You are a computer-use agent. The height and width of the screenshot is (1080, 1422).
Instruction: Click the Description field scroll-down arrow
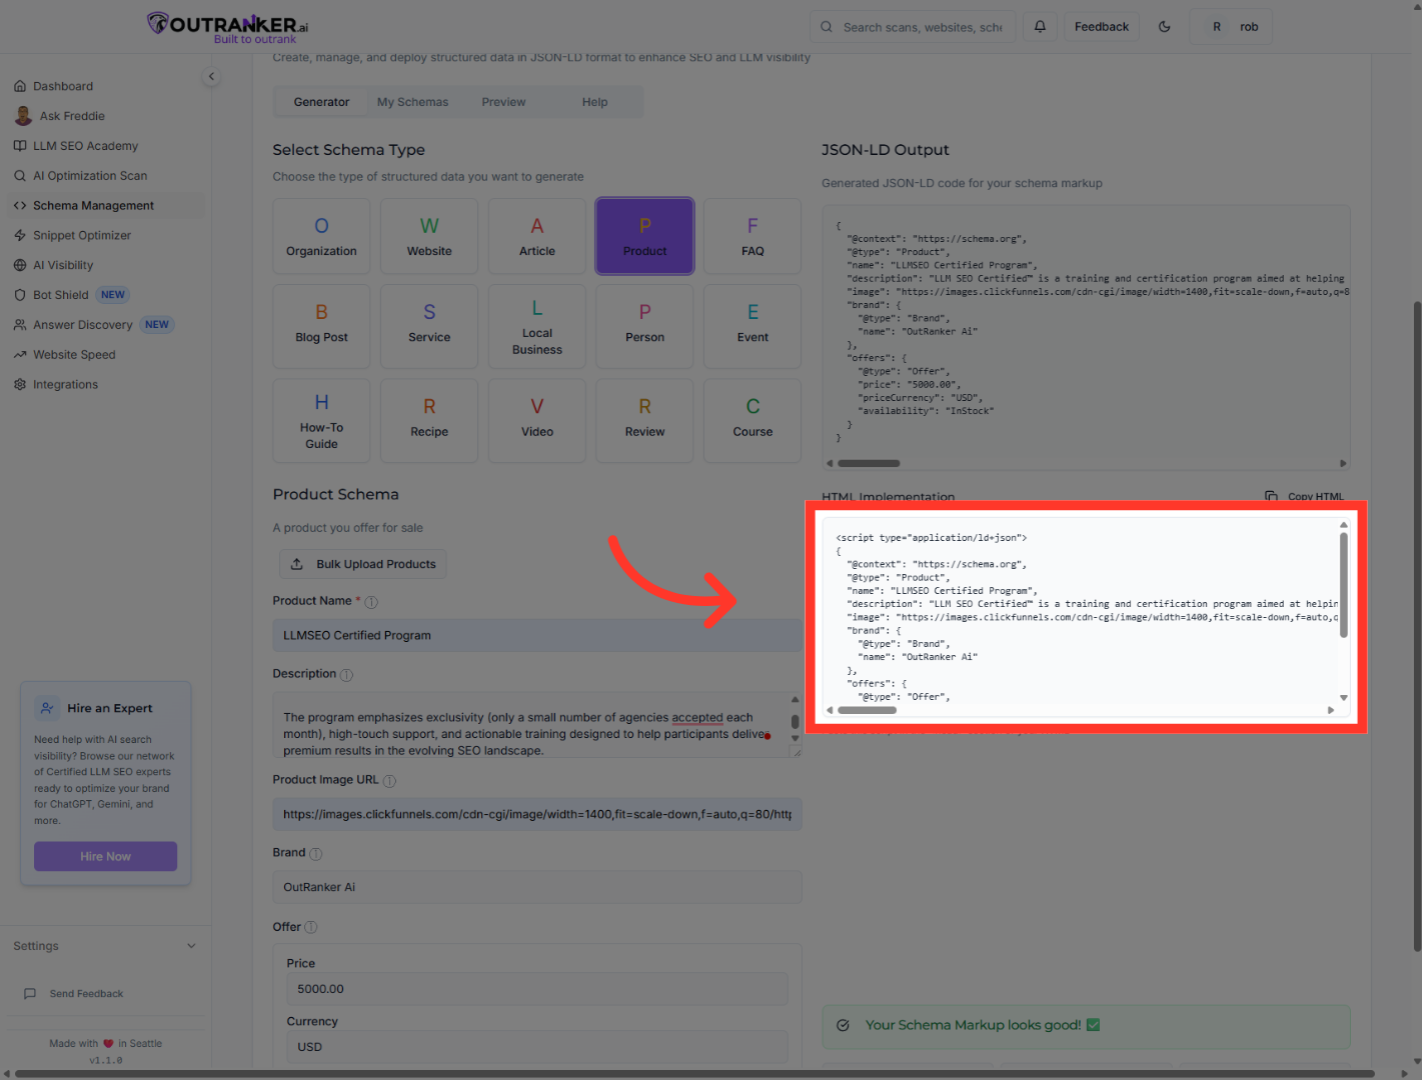click(x=795, y=739)
